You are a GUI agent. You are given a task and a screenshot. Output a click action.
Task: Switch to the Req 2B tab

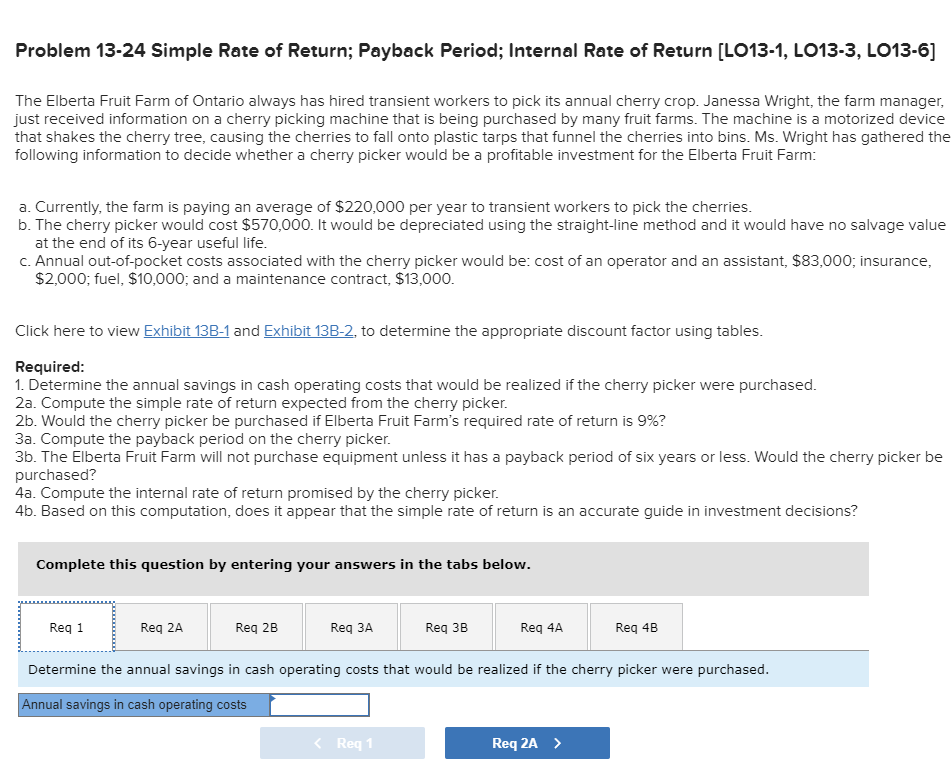[x=256, y=626]
